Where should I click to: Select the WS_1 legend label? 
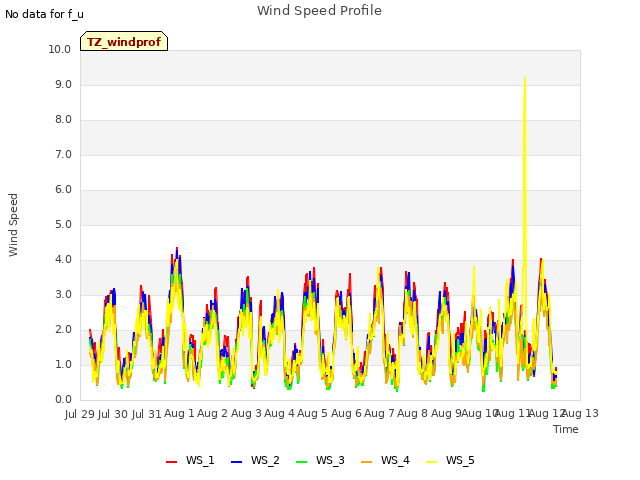pyautogui.click(x=200, y=460)
